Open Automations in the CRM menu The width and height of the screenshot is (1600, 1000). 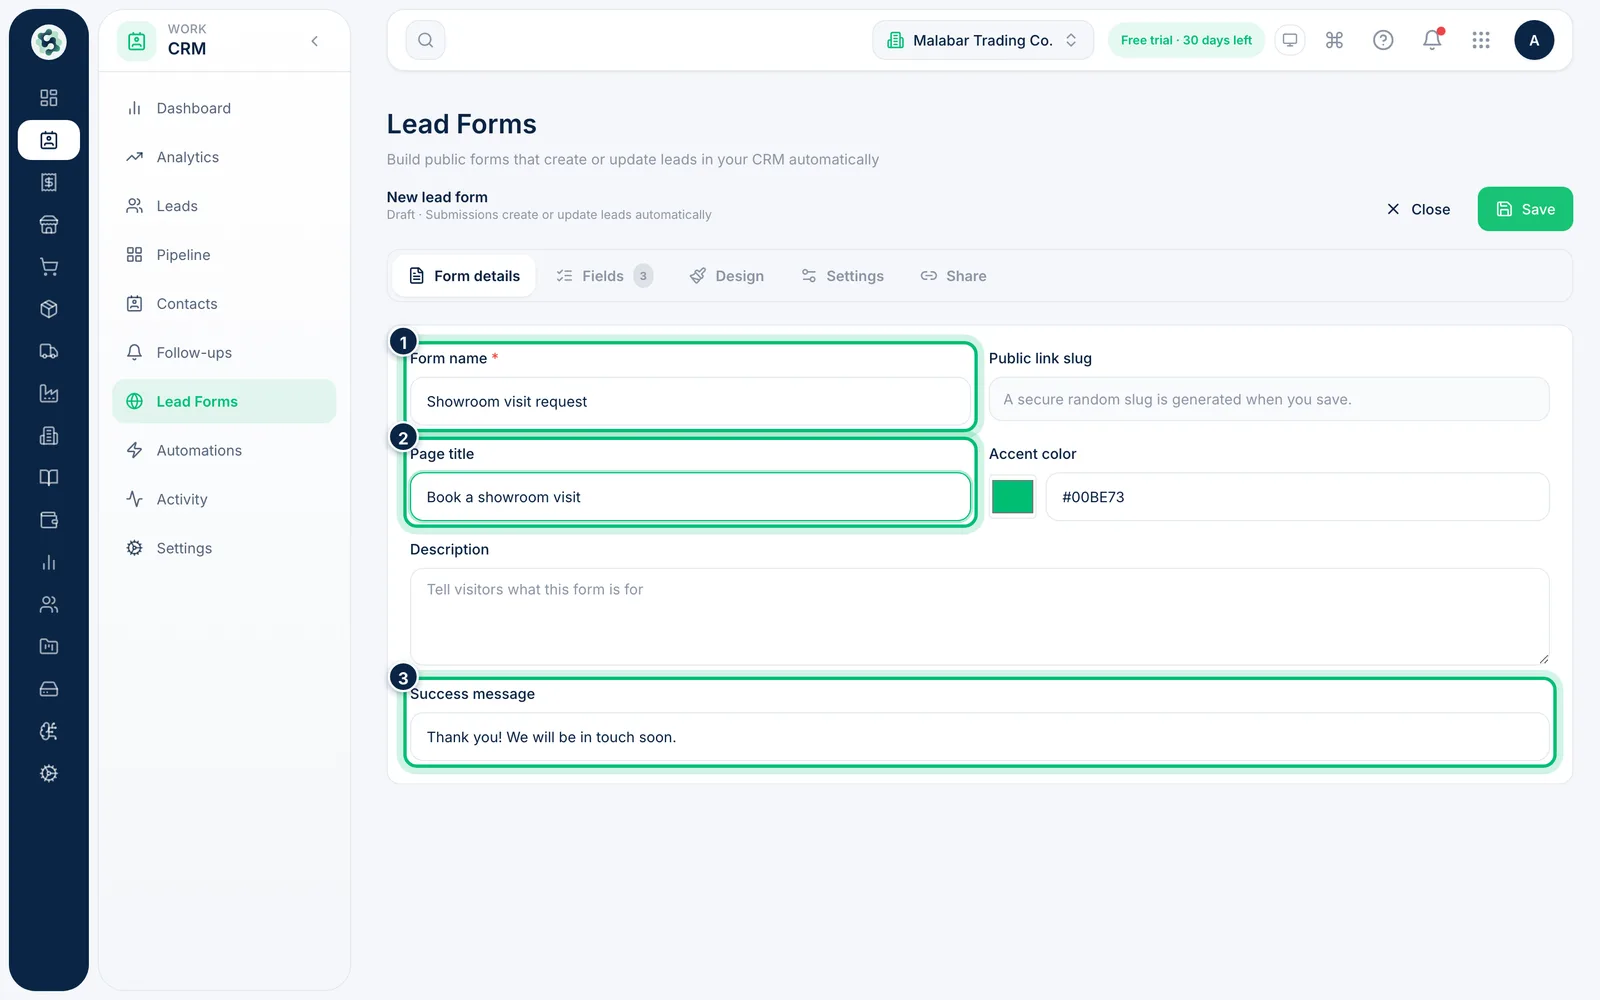[224, 450]
